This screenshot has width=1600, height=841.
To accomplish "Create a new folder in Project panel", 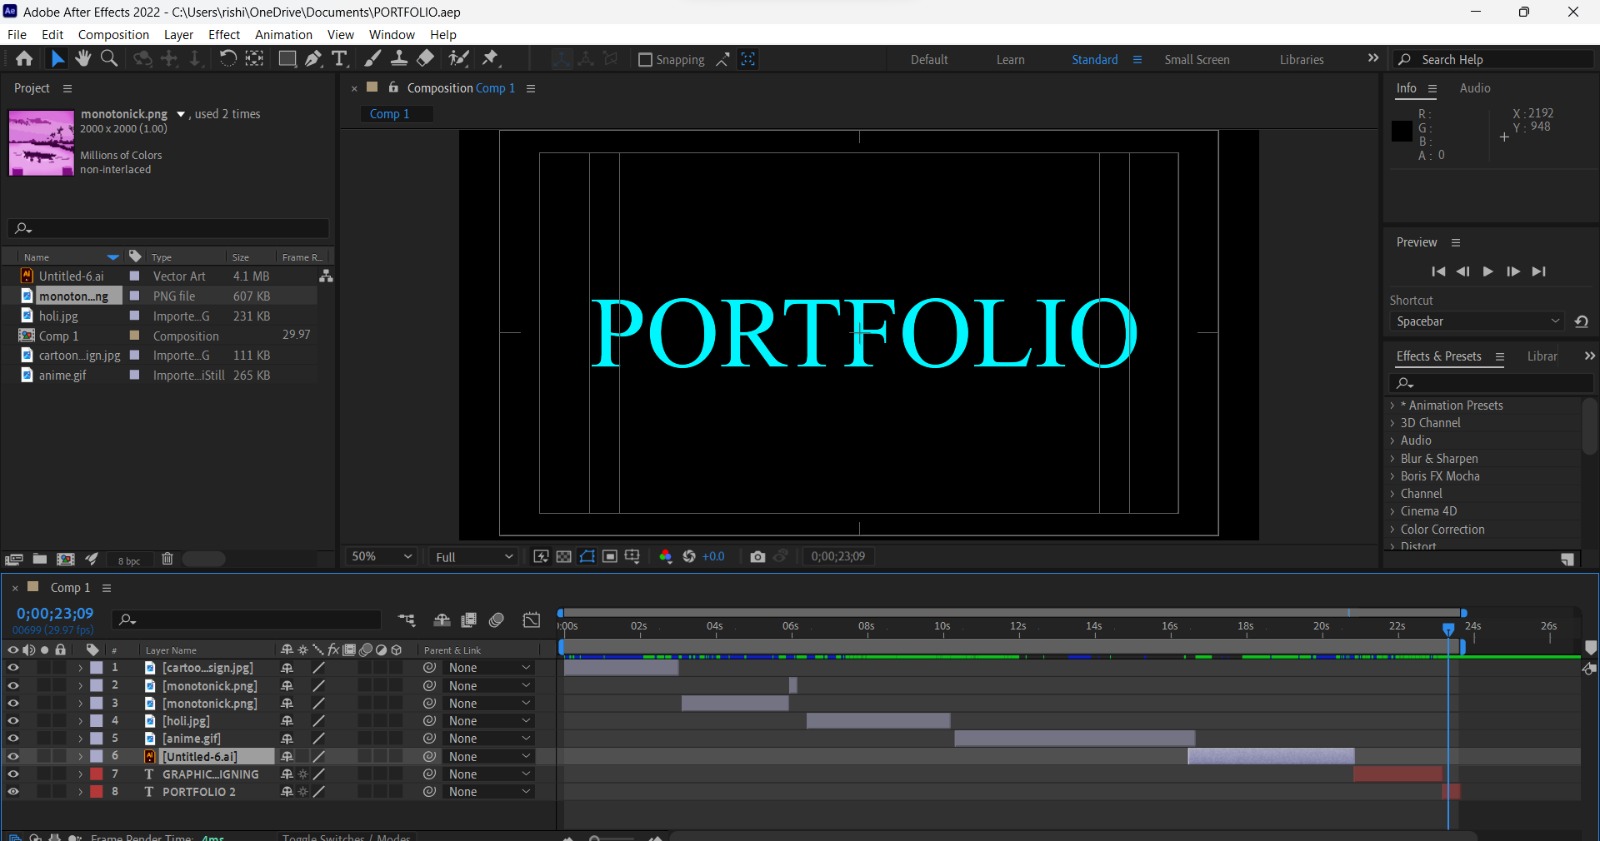I will click(40, 559).
